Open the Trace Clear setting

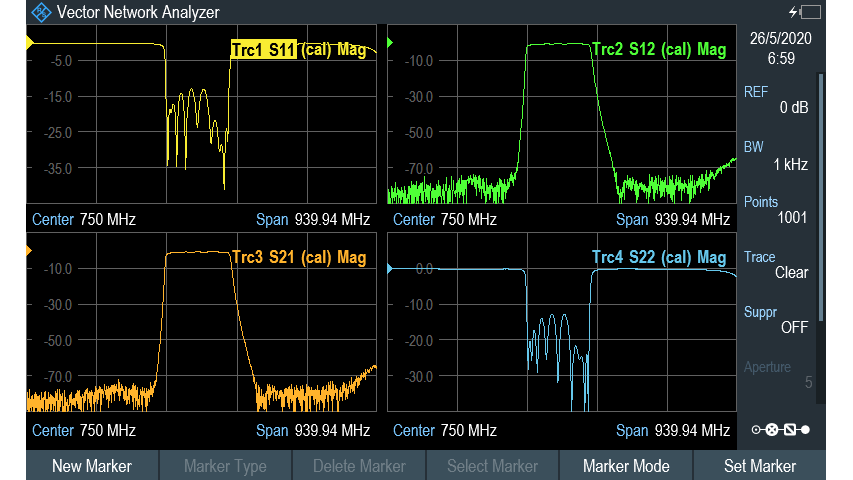click(778, 265)
